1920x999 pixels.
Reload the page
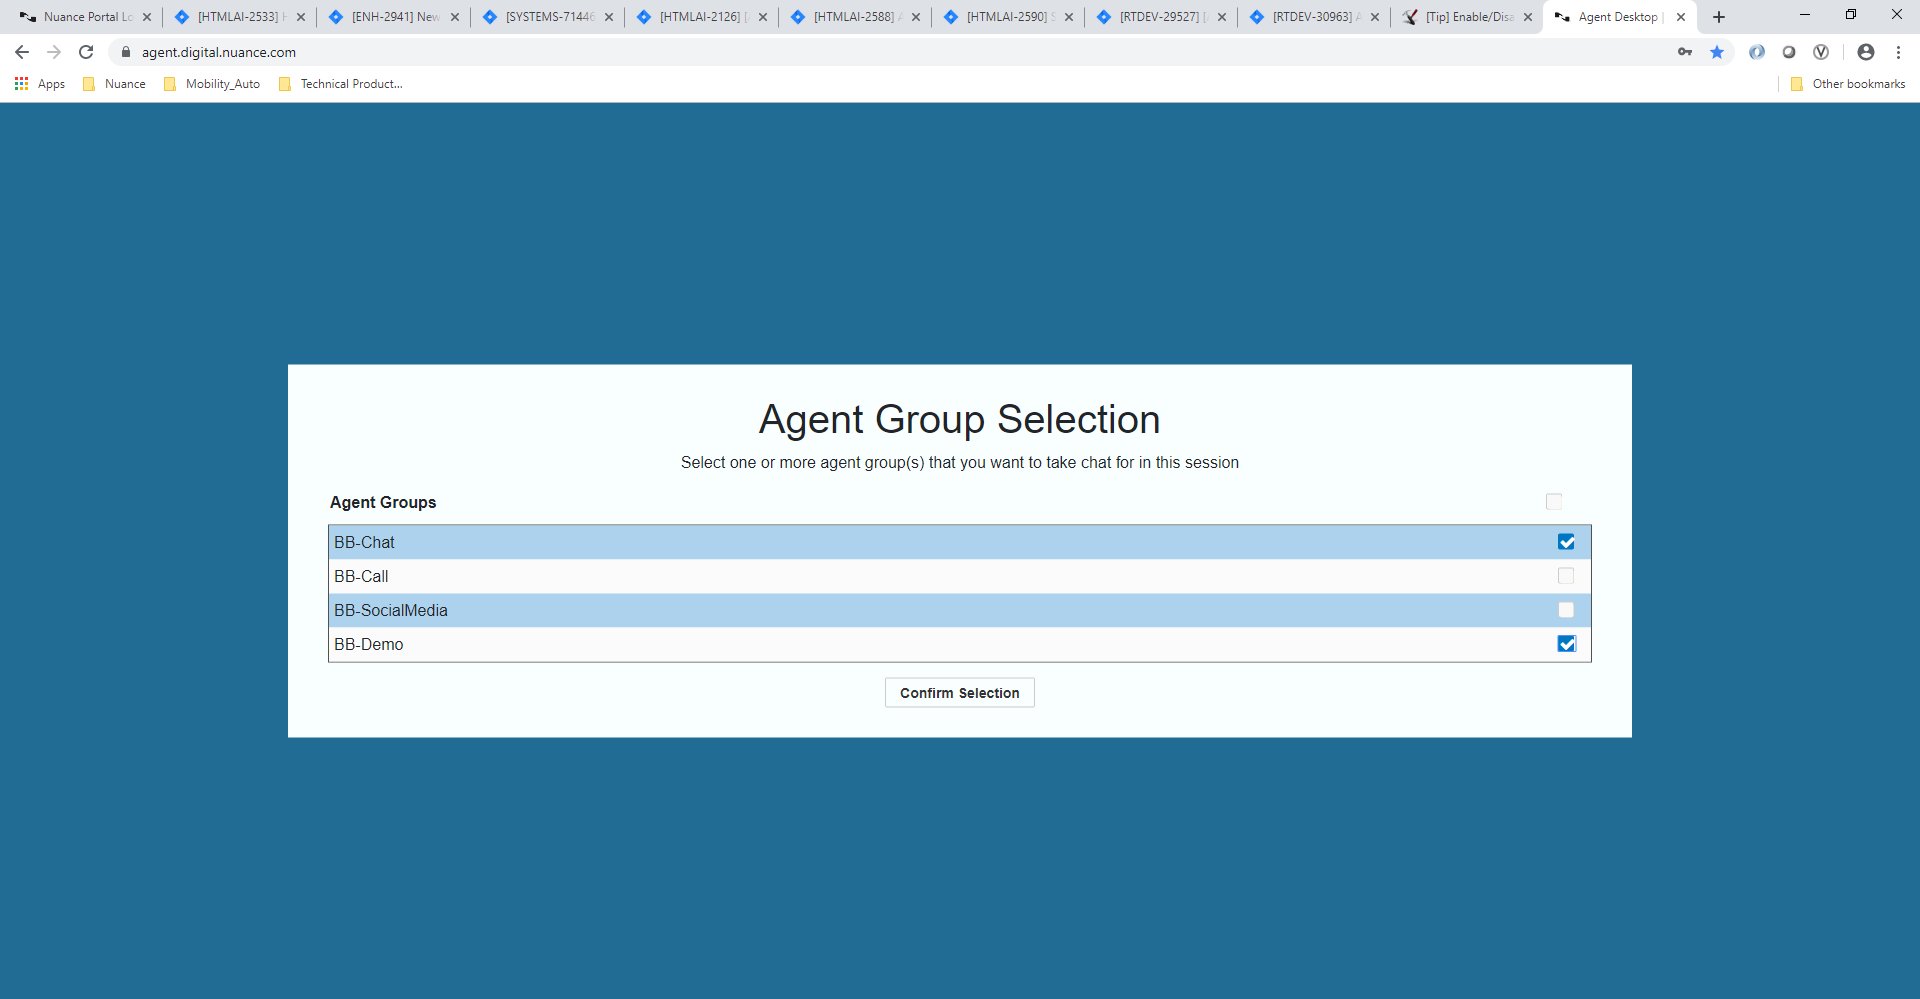tap(86, 51)
